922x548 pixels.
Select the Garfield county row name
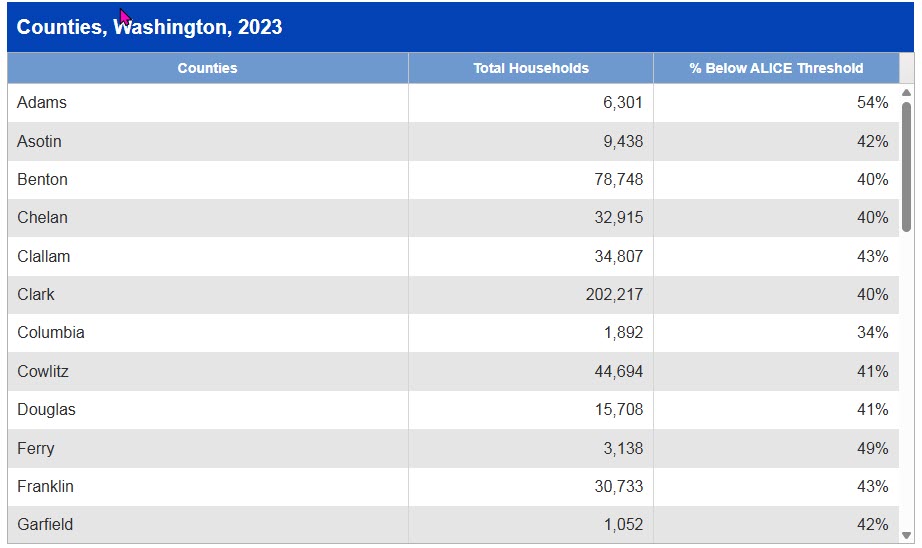45,525
